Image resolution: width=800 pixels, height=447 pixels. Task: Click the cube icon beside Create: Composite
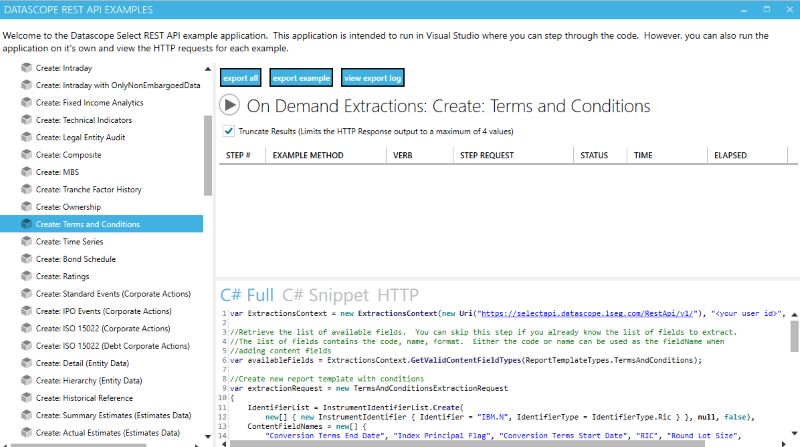click(26, 155)
